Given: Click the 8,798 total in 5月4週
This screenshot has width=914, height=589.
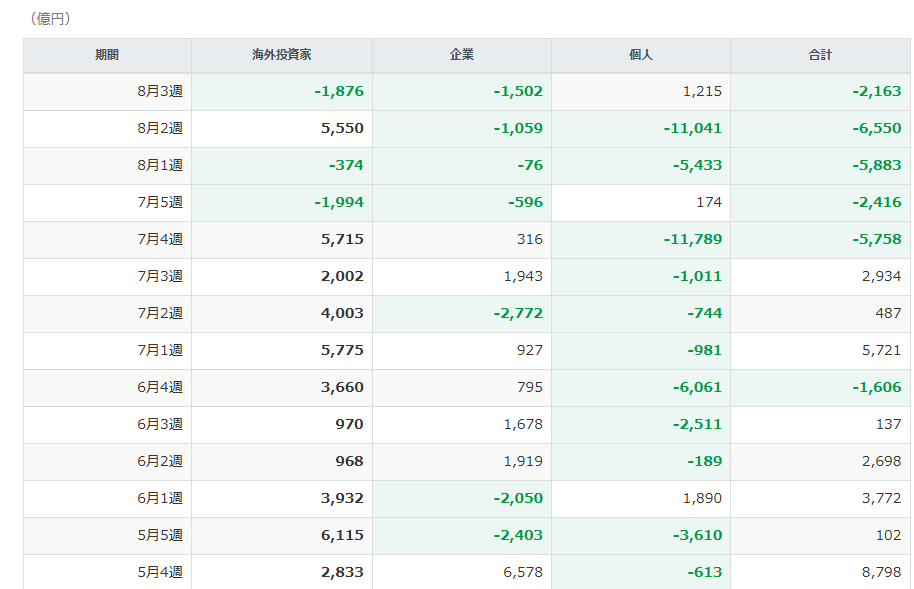Looking at the screenshot, I should pos(881,572).
